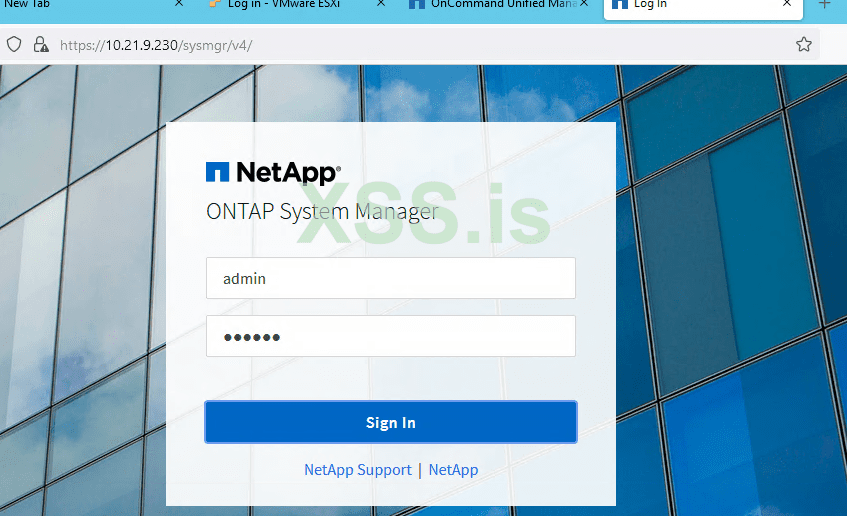Image resolution: width=847 pixels, height=516 pixels.
Task: Click the Log In tab favicon
Action: (620, 4)
